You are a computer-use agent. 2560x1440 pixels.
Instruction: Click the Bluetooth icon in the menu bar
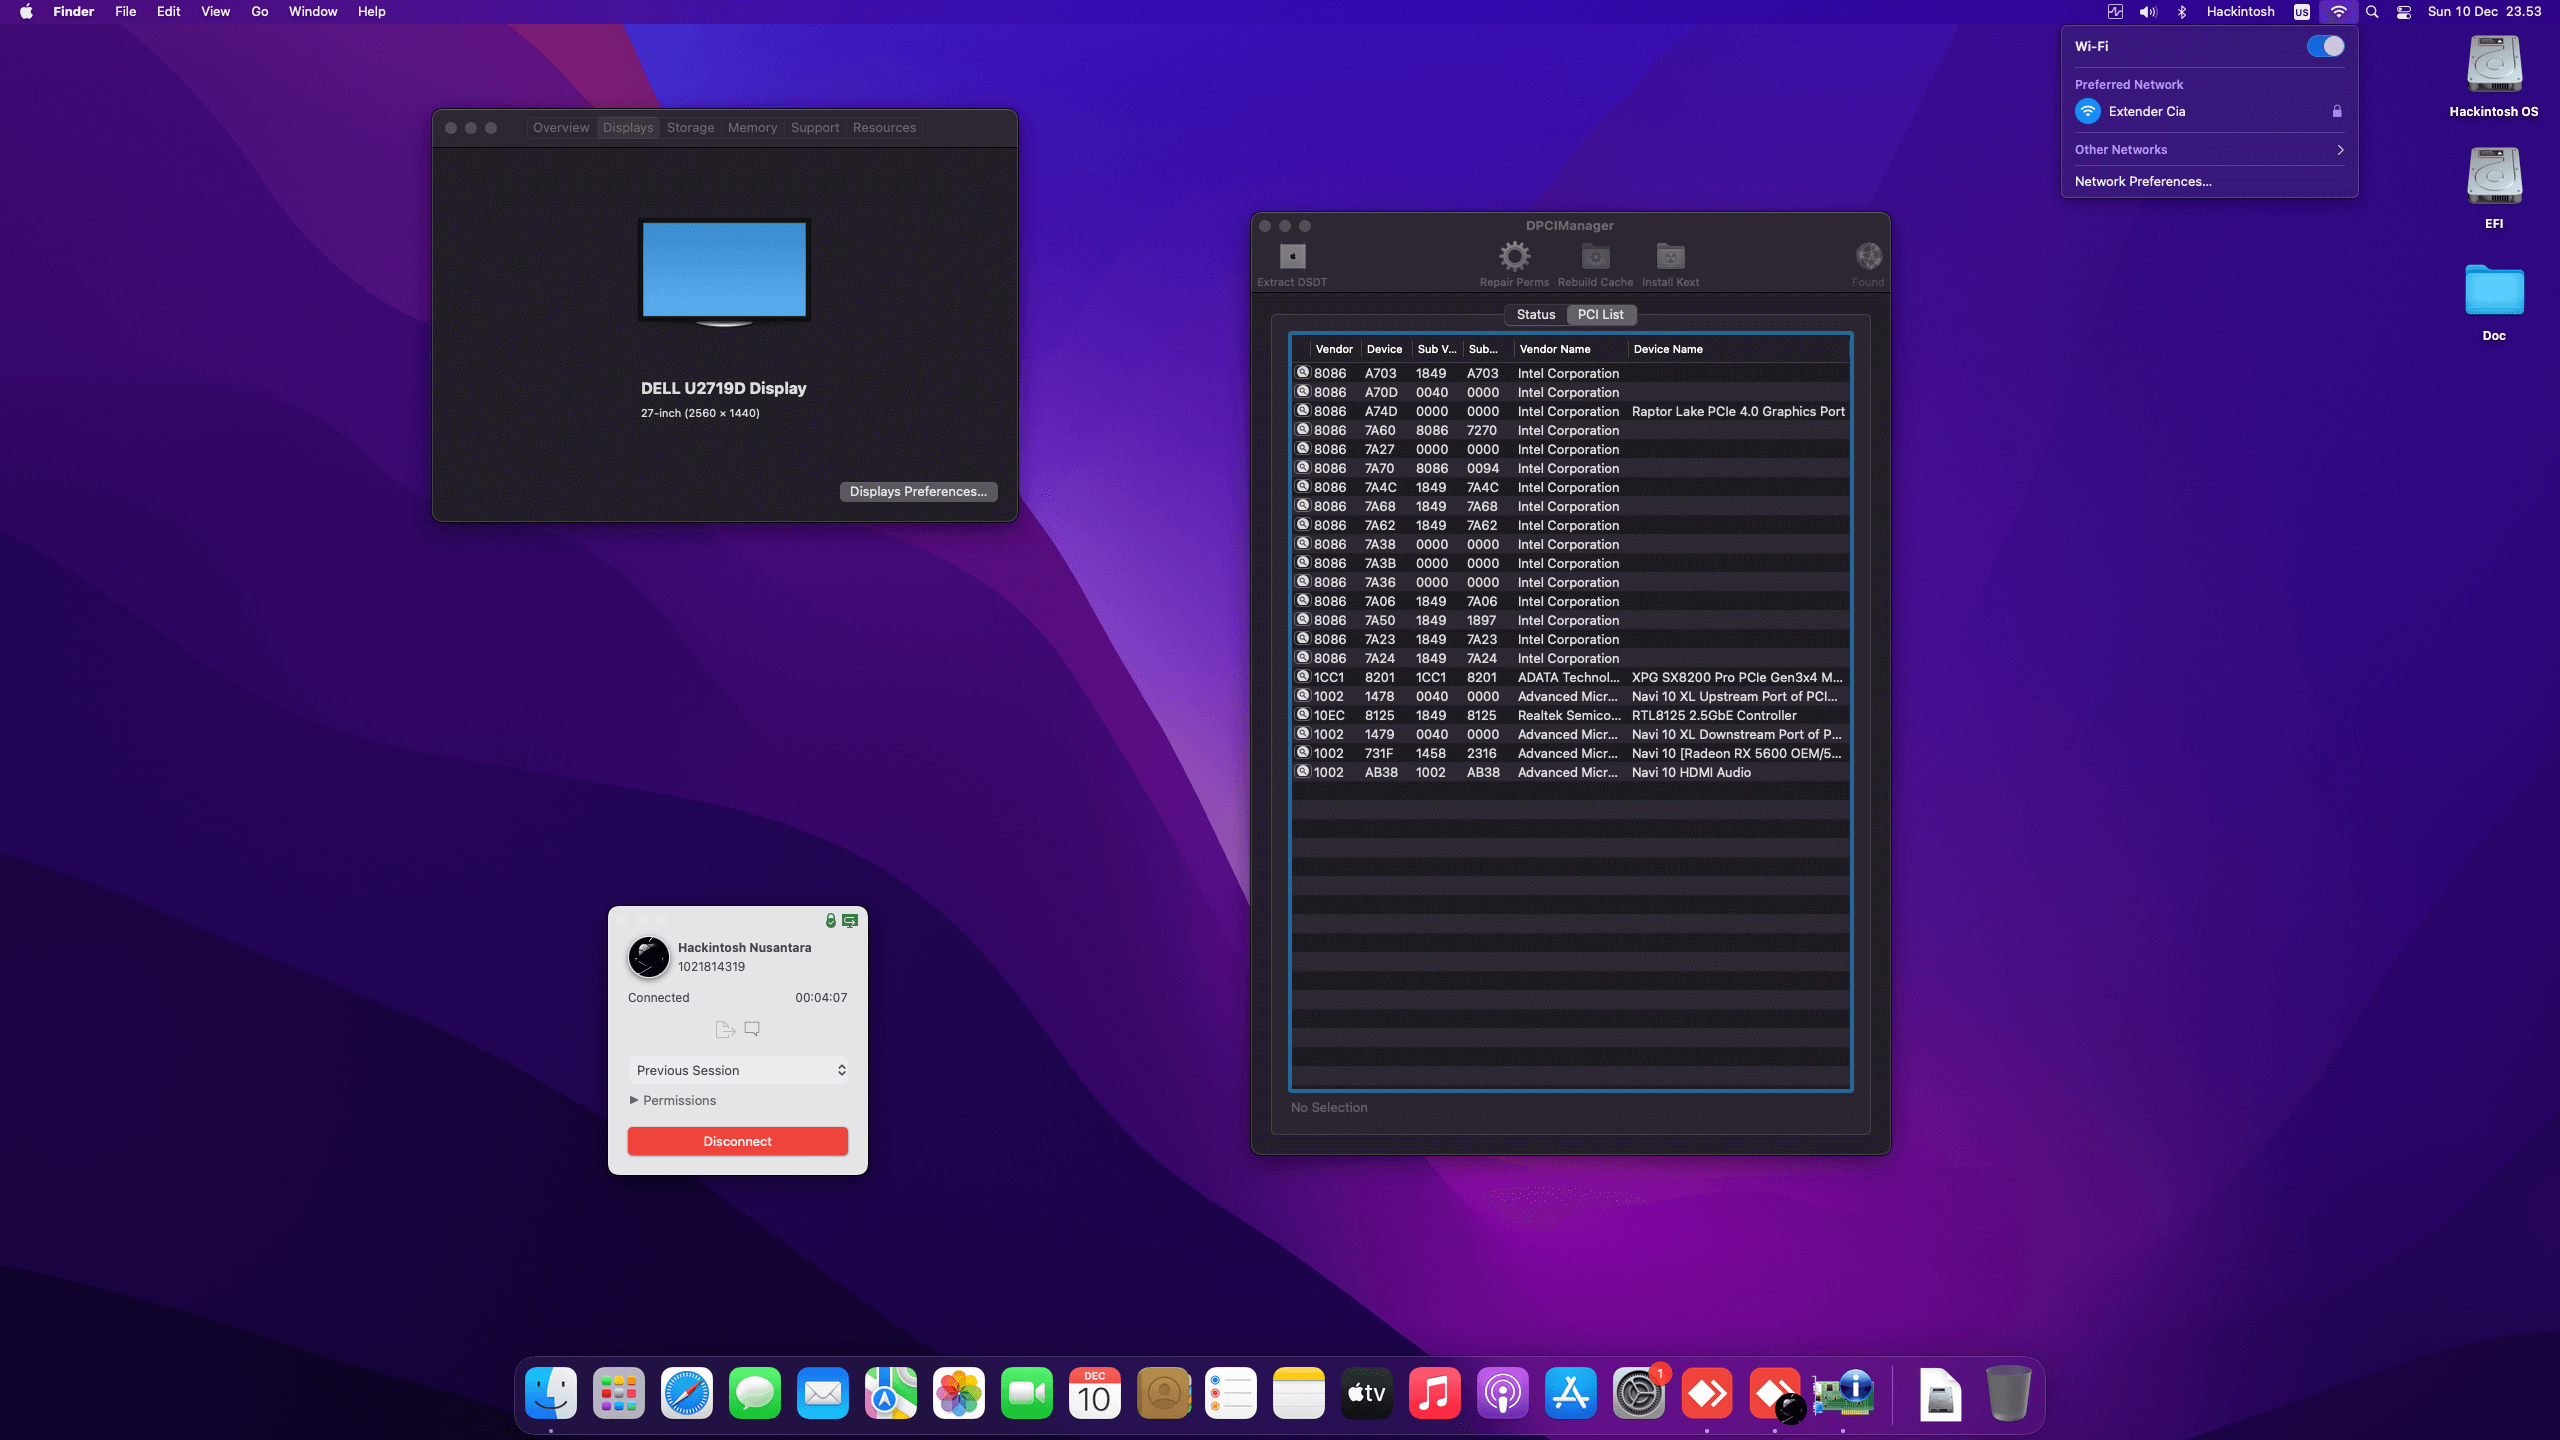(x=2182, y=12)
